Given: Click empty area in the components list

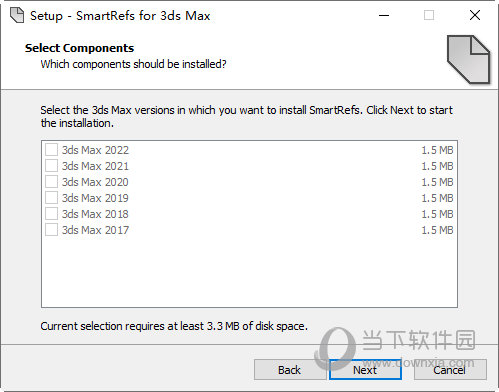Looking at the screenshot, I should pyautogui.click(x=249, y=272).
